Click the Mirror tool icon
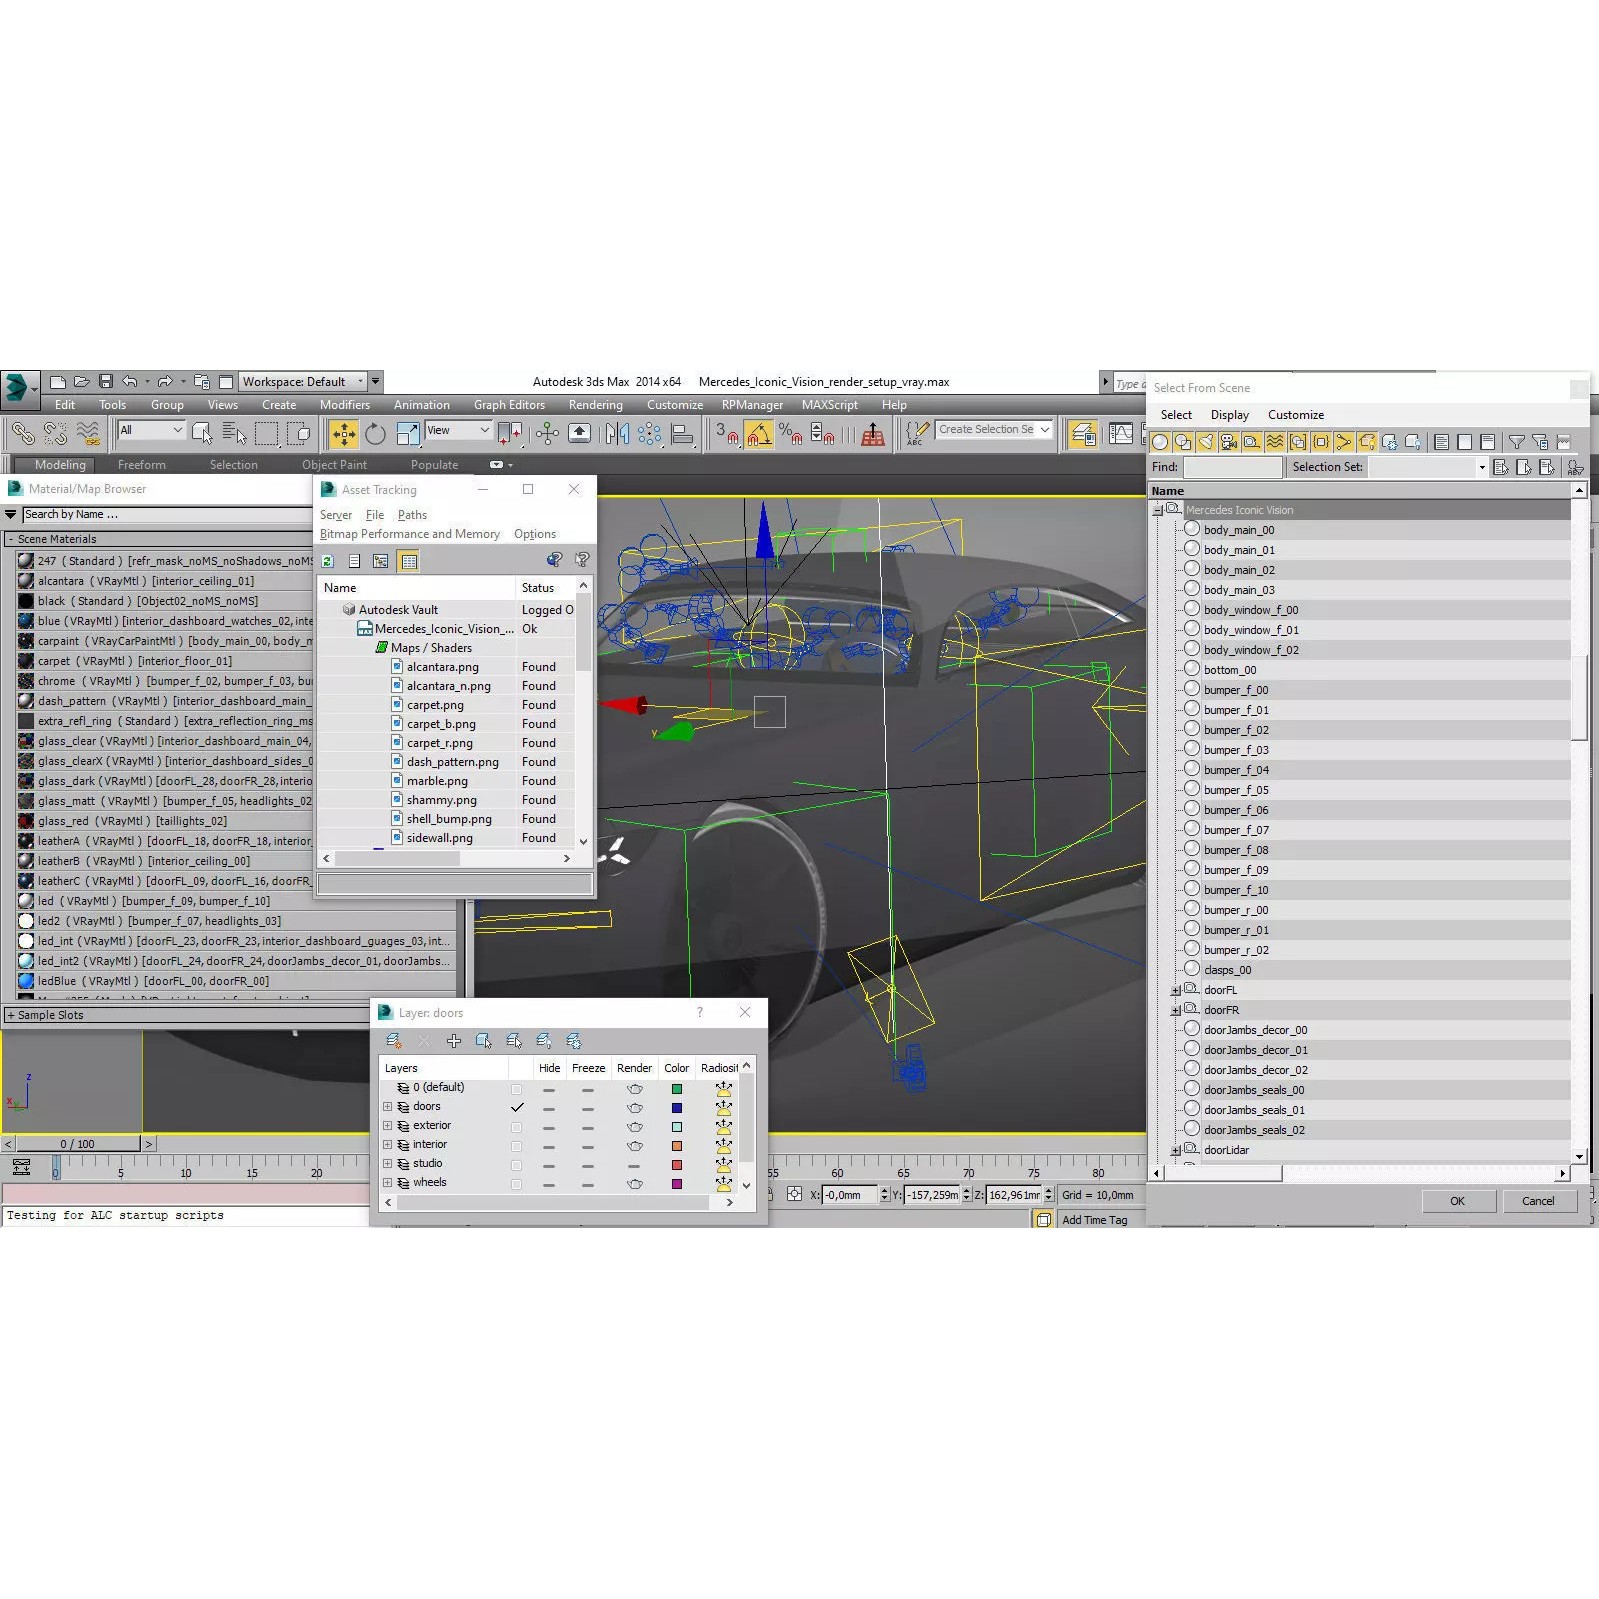The image size is (1599, 1599). tap(617, 433)
